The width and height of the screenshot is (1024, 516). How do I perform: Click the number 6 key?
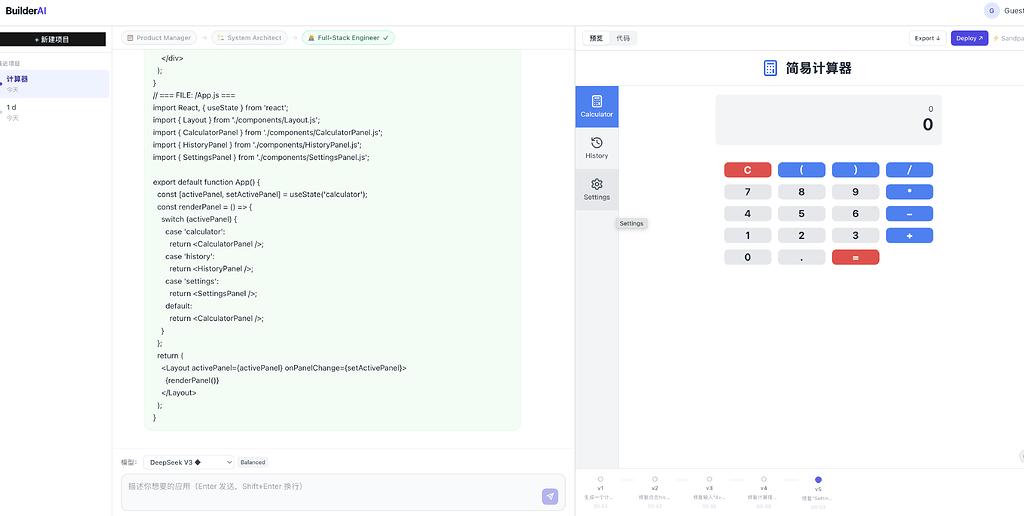click(x=856, y=214)
